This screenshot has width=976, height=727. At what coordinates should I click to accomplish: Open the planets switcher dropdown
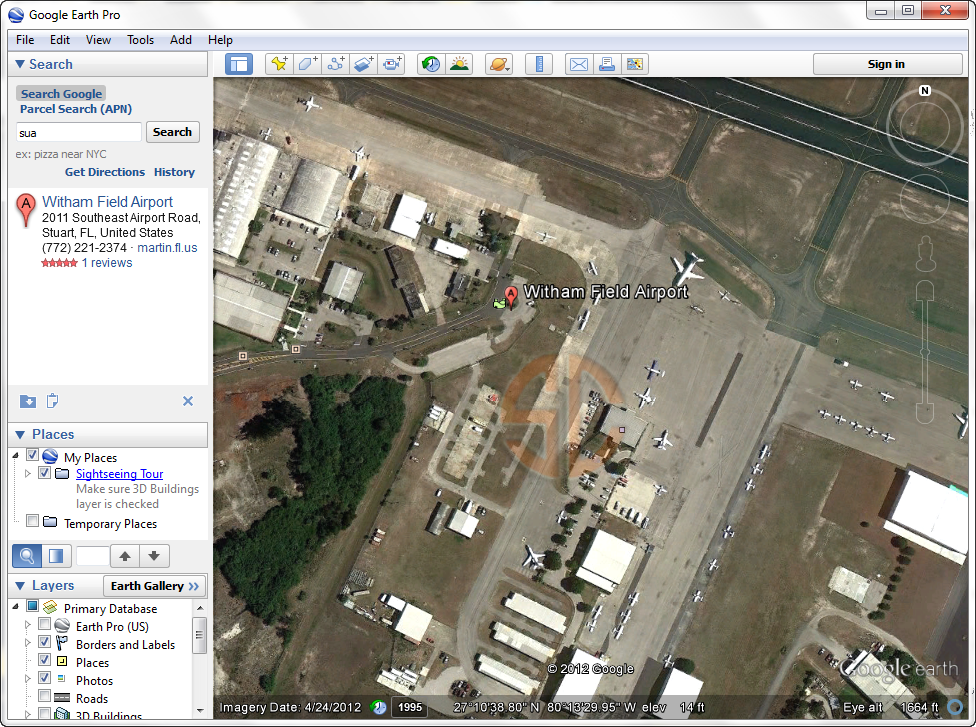pos(498,63)
